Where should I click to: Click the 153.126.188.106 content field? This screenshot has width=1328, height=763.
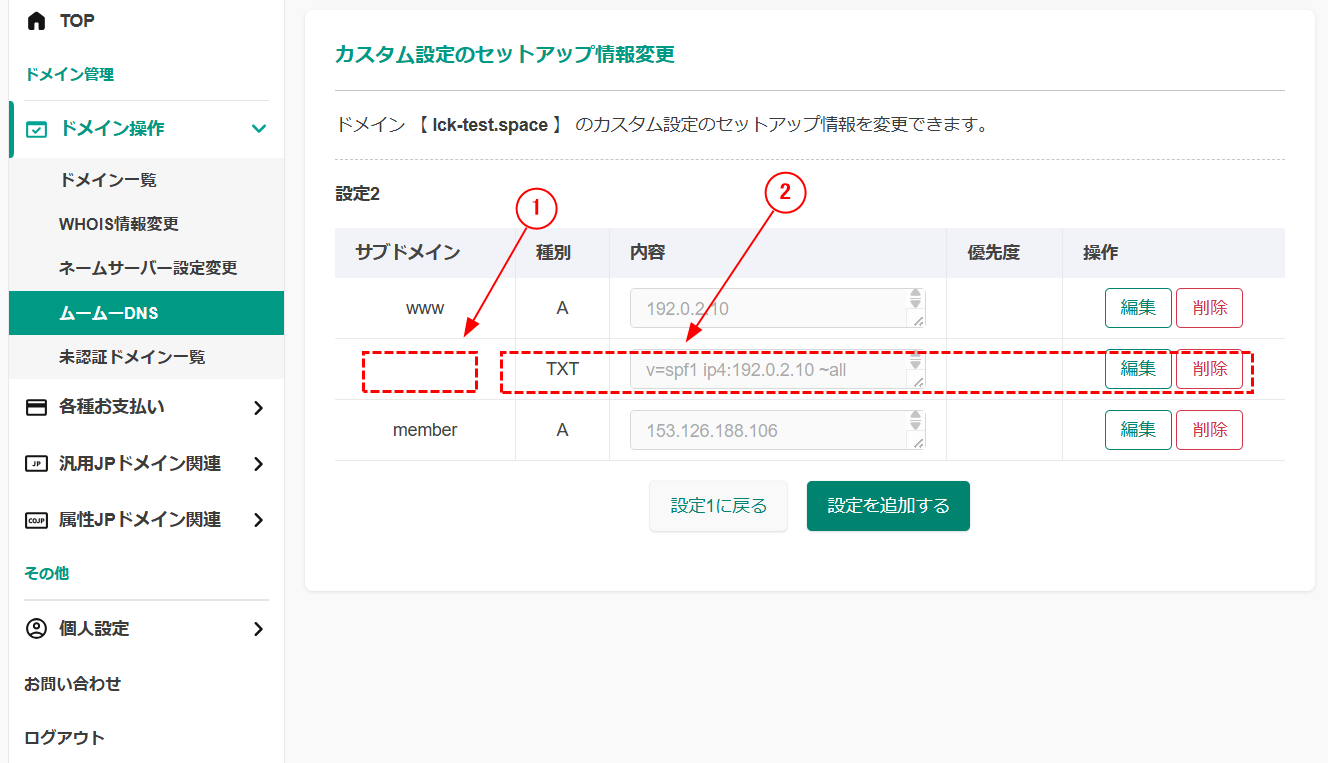click(x=777, y=430)
